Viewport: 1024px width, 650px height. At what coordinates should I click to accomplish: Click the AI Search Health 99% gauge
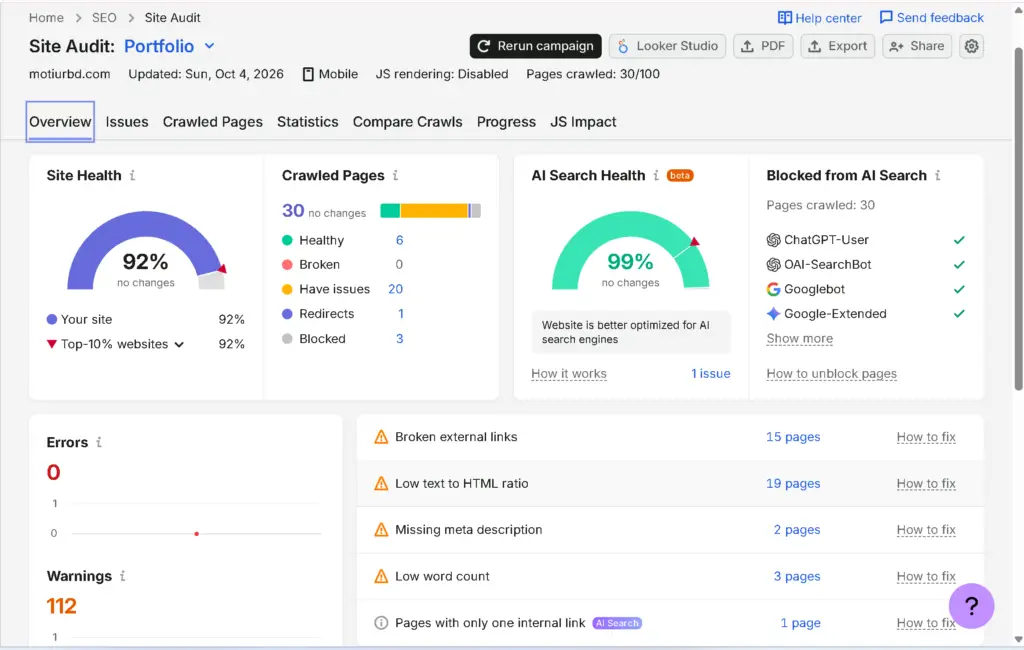pyautogui.click(x=630, y=251)
